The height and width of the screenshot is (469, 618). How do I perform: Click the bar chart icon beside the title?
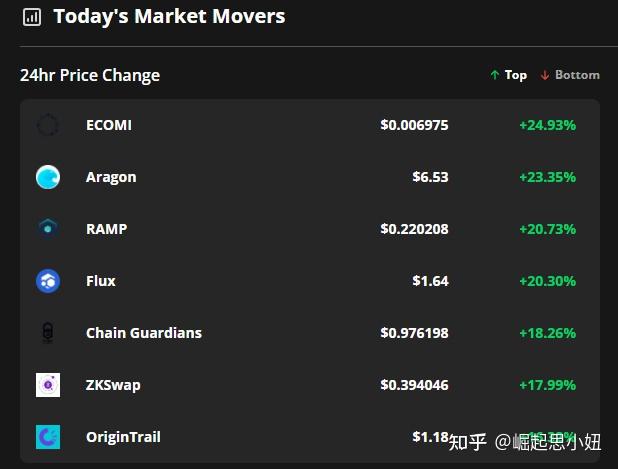32,17
